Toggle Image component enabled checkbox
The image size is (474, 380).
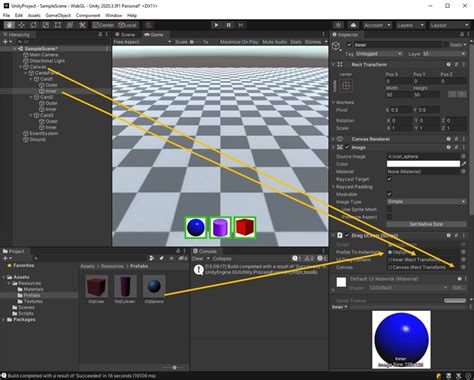347,147
